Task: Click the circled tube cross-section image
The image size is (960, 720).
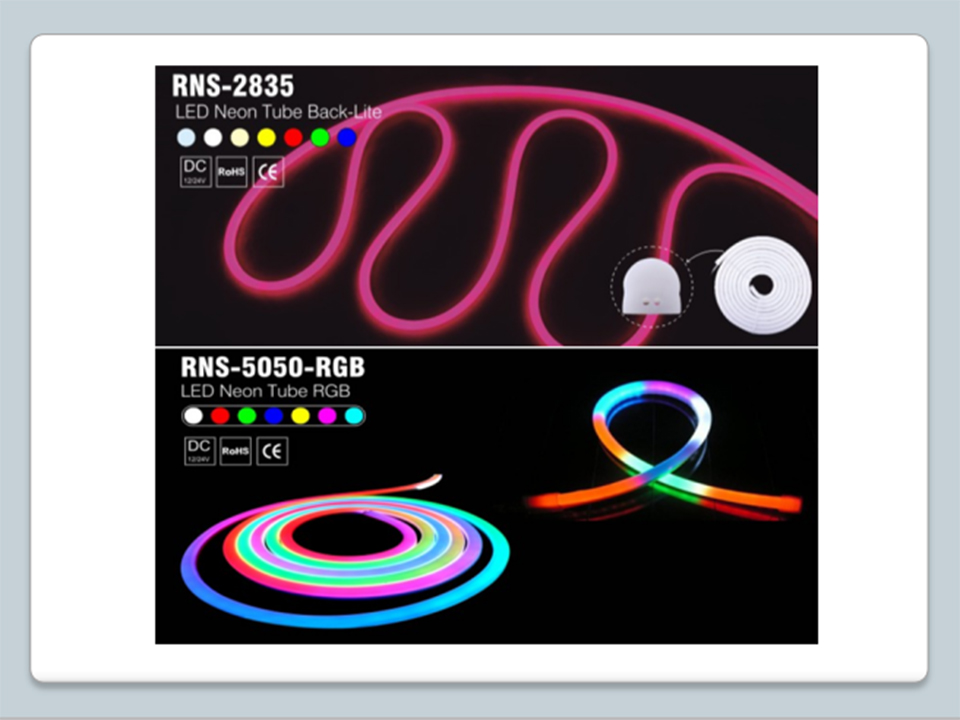Action: [x=652, y=287]
